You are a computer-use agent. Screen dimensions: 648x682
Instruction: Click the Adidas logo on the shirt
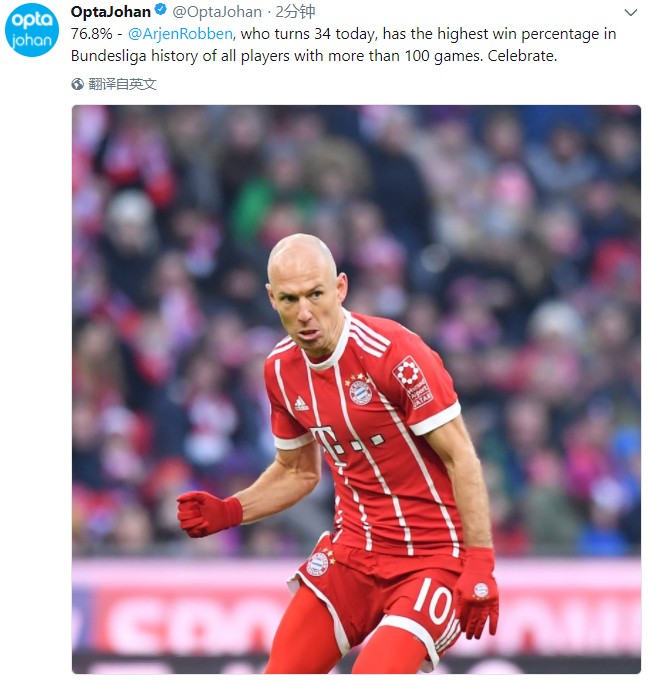pyautogui.click(x=301, y=404)
